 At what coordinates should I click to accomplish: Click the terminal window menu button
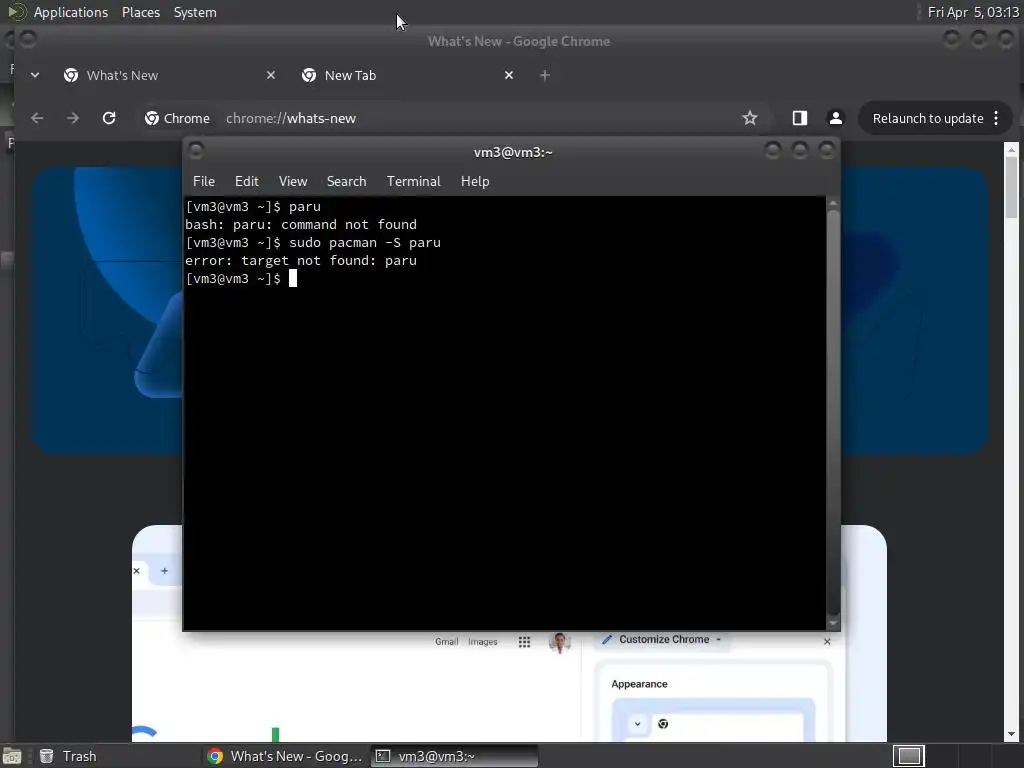tap(196, 151)
